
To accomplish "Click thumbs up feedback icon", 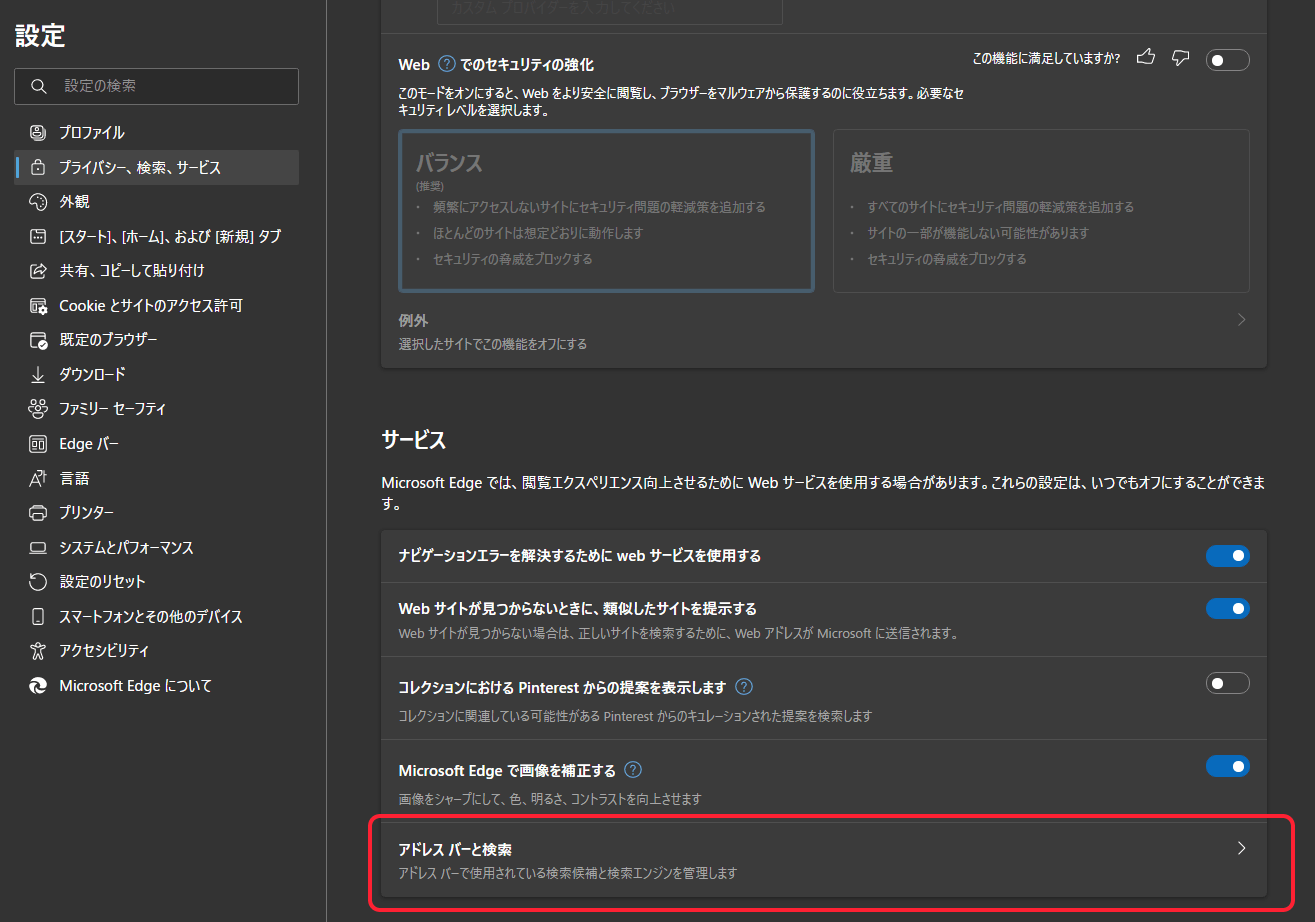I will [1146, 58].
